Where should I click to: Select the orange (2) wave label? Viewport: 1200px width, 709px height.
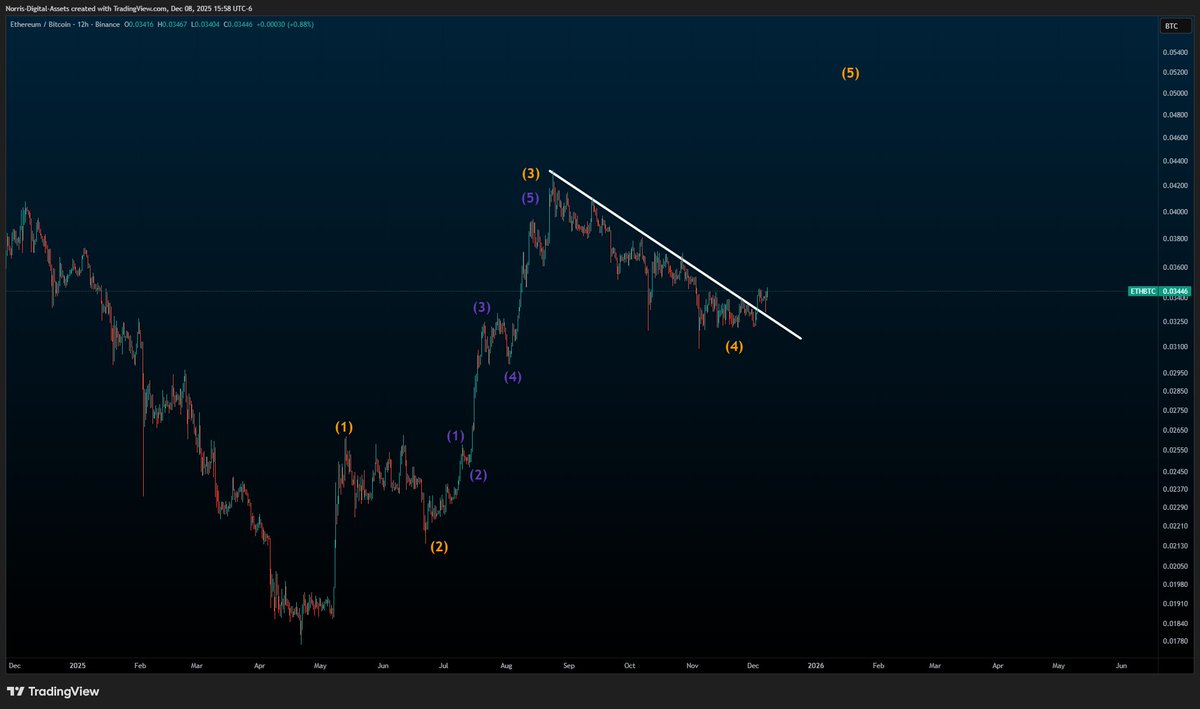click(x=439, y=547)
